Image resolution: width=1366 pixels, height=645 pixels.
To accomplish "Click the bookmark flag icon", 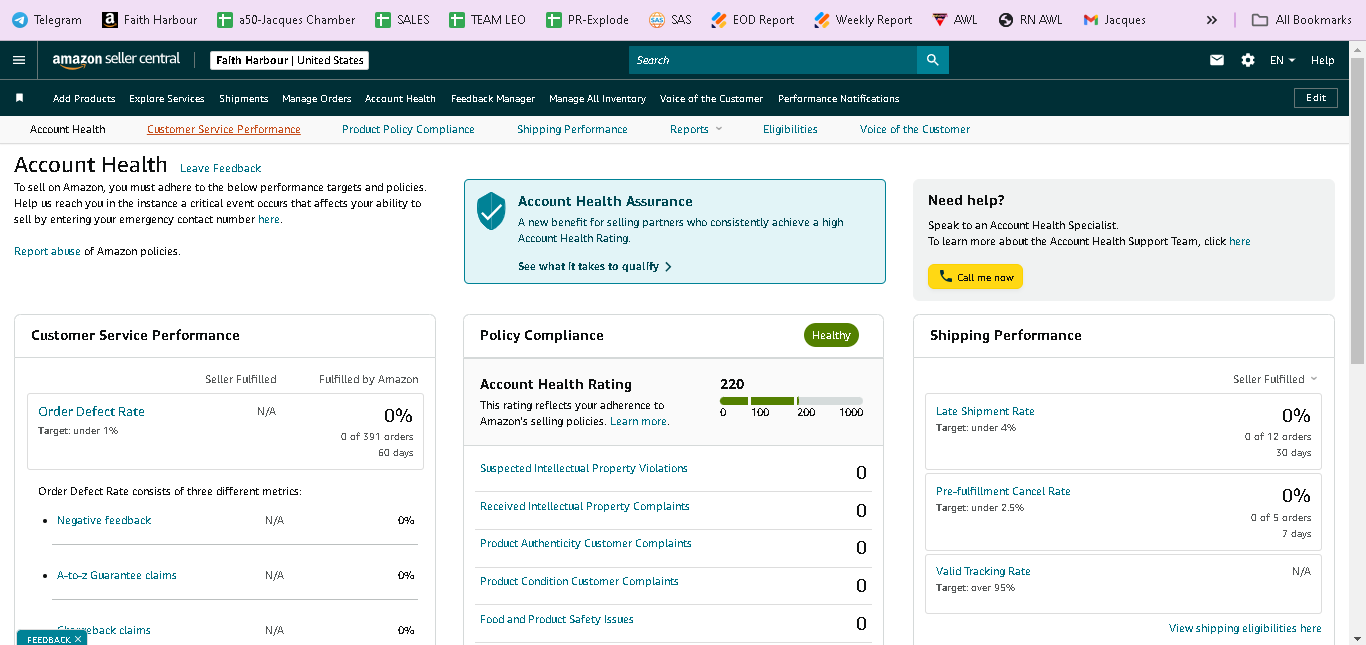I will pos(19,98).
